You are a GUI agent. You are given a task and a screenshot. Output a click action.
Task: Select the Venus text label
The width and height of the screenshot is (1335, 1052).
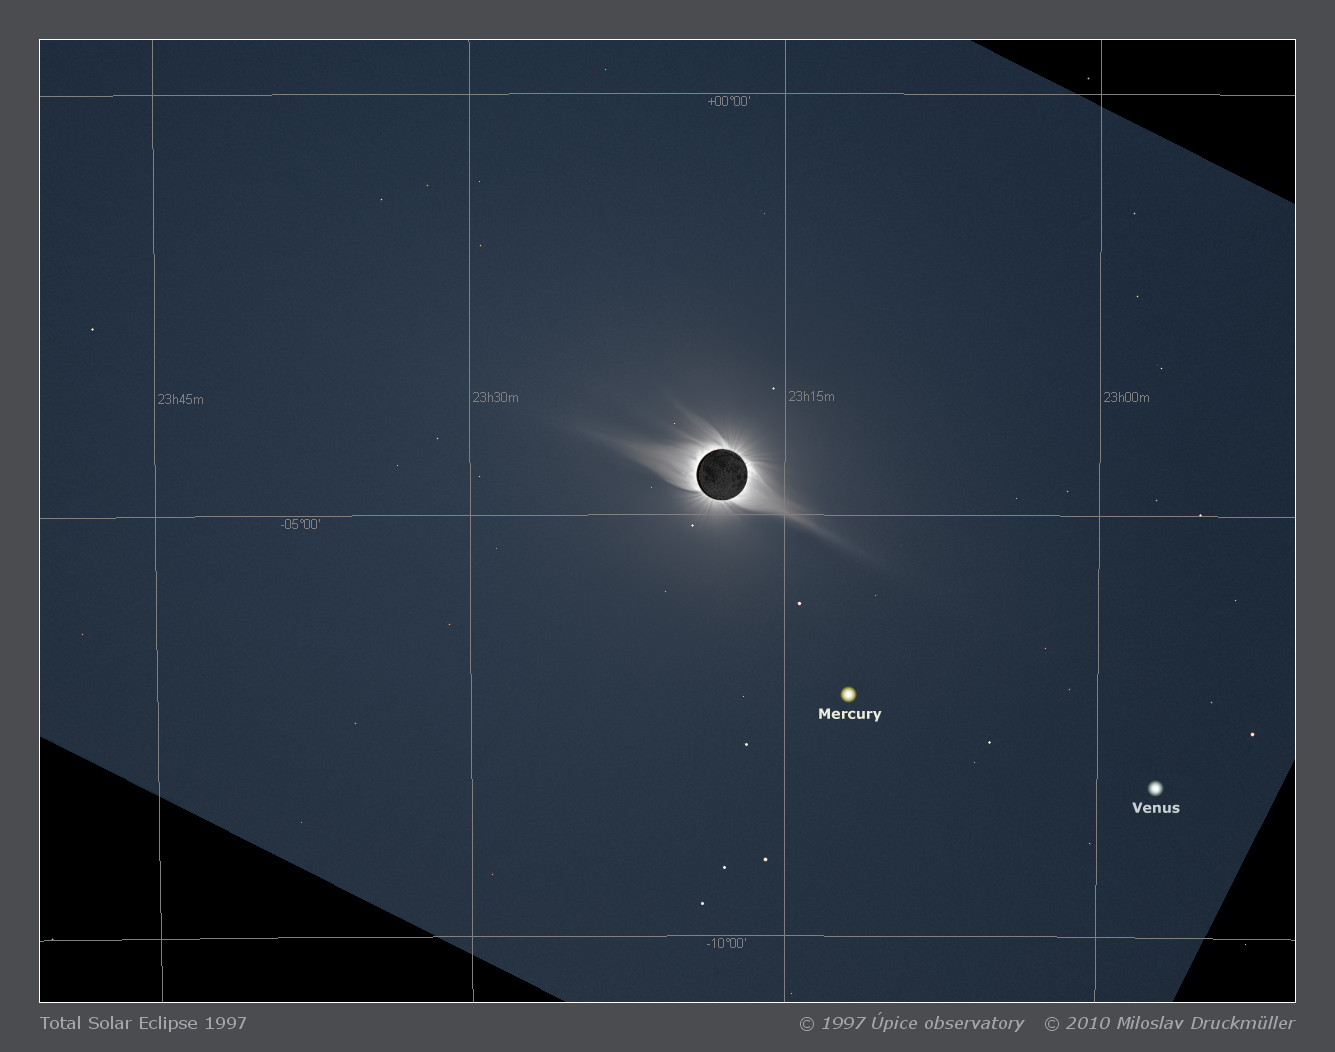[x=1155, y=808]
